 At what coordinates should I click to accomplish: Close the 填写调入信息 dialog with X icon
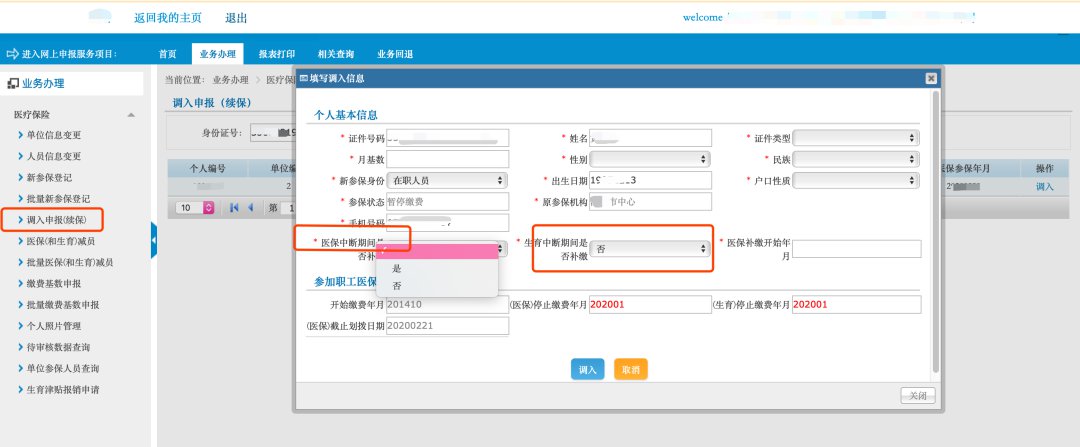[x=931, y=77]
